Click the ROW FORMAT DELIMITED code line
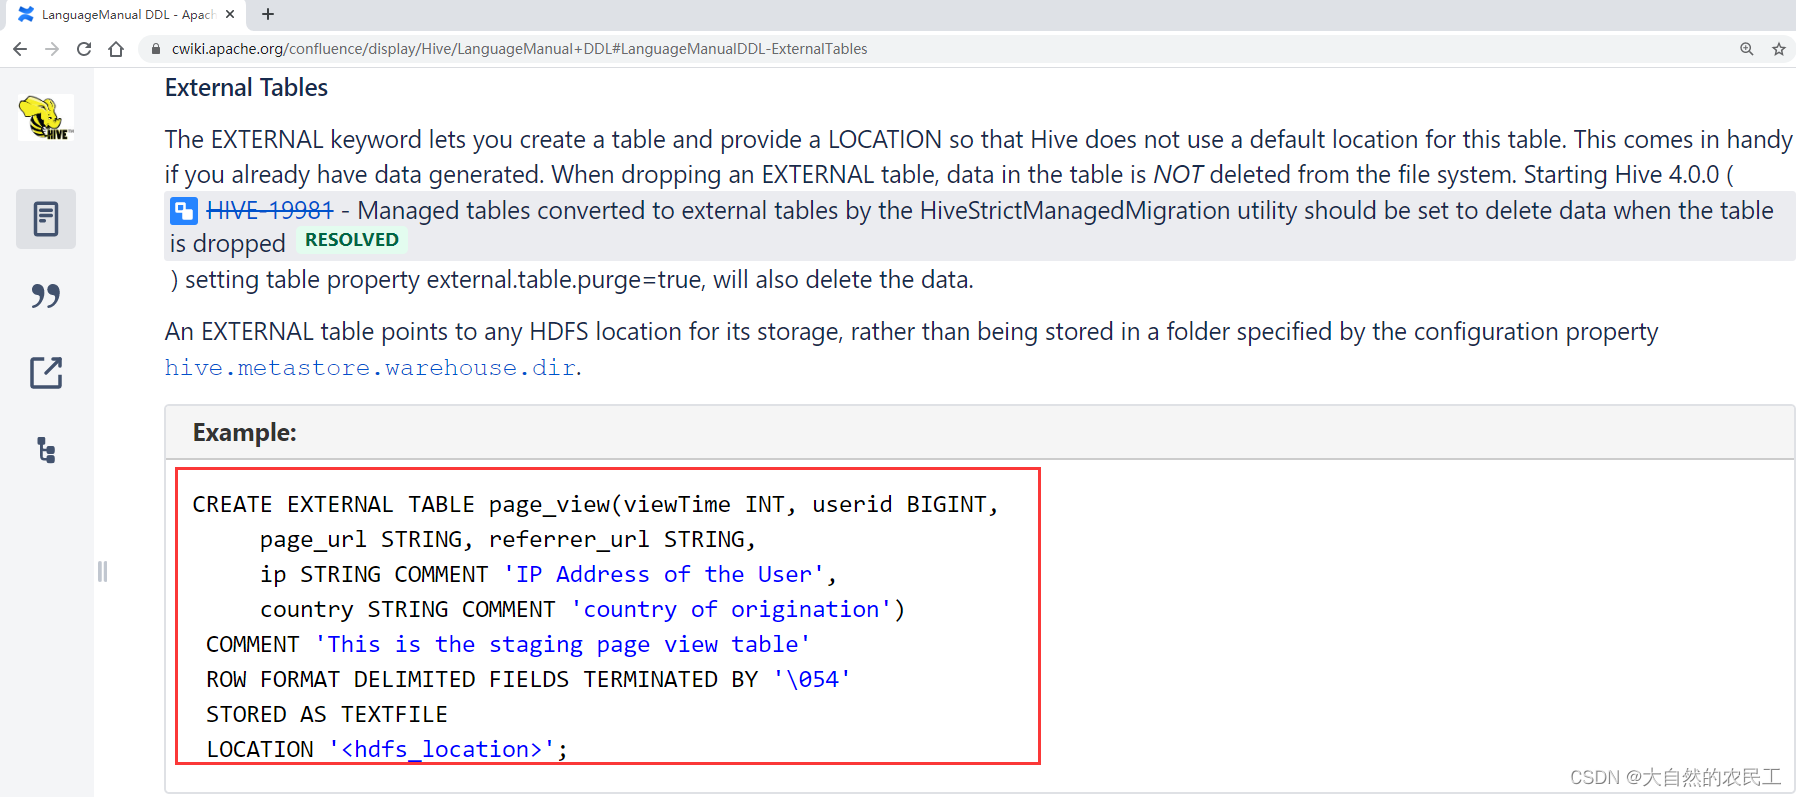Screen dimensions: 1796x797 pos(528,679)
